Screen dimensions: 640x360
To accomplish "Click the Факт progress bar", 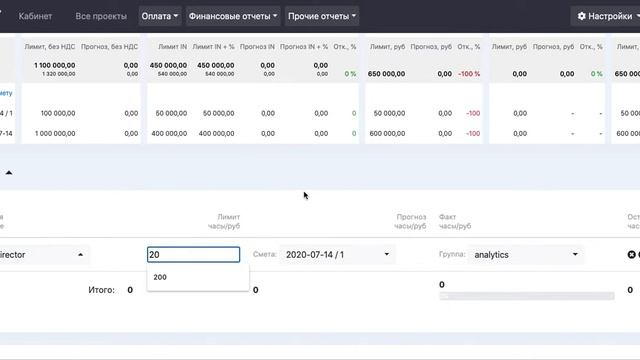I will click(527, 296).
